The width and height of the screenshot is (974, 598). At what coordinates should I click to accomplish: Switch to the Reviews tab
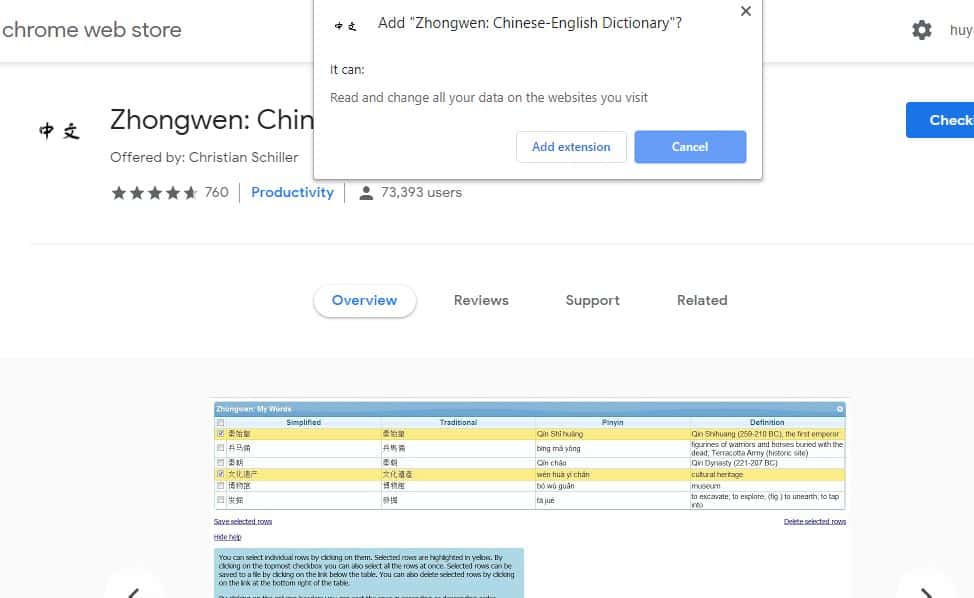(481, 301)
